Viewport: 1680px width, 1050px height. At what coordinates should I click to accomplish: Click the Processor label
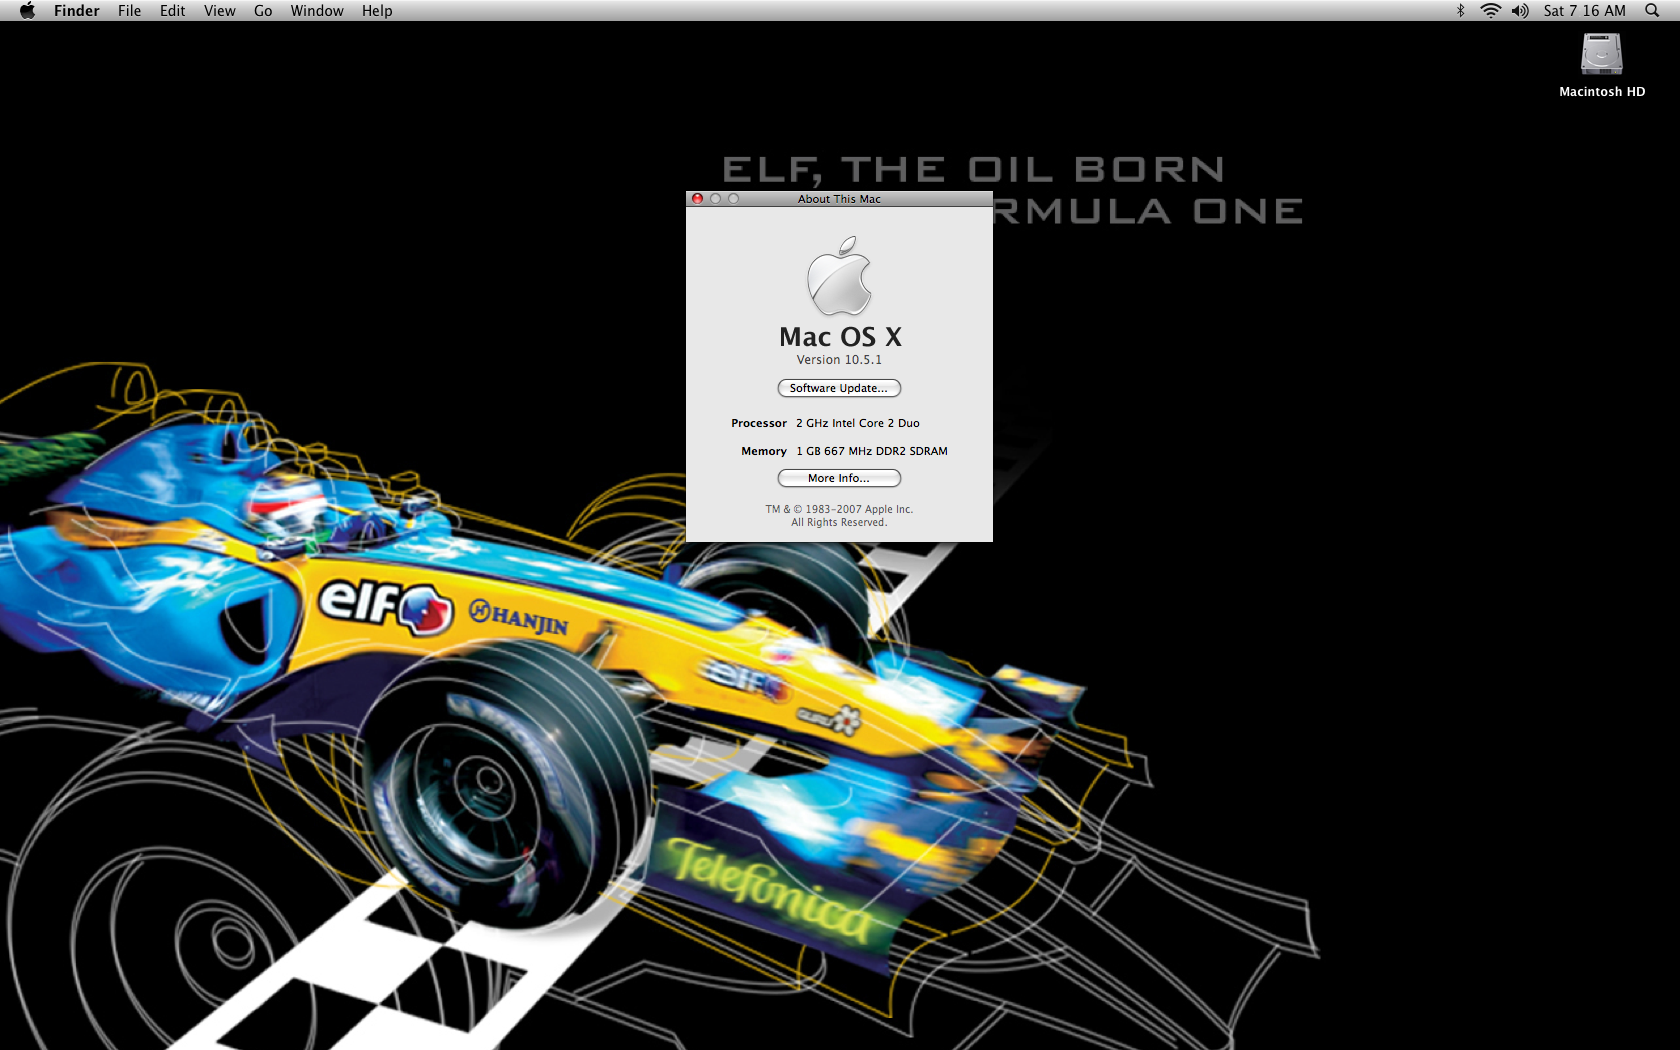(759, 423)
